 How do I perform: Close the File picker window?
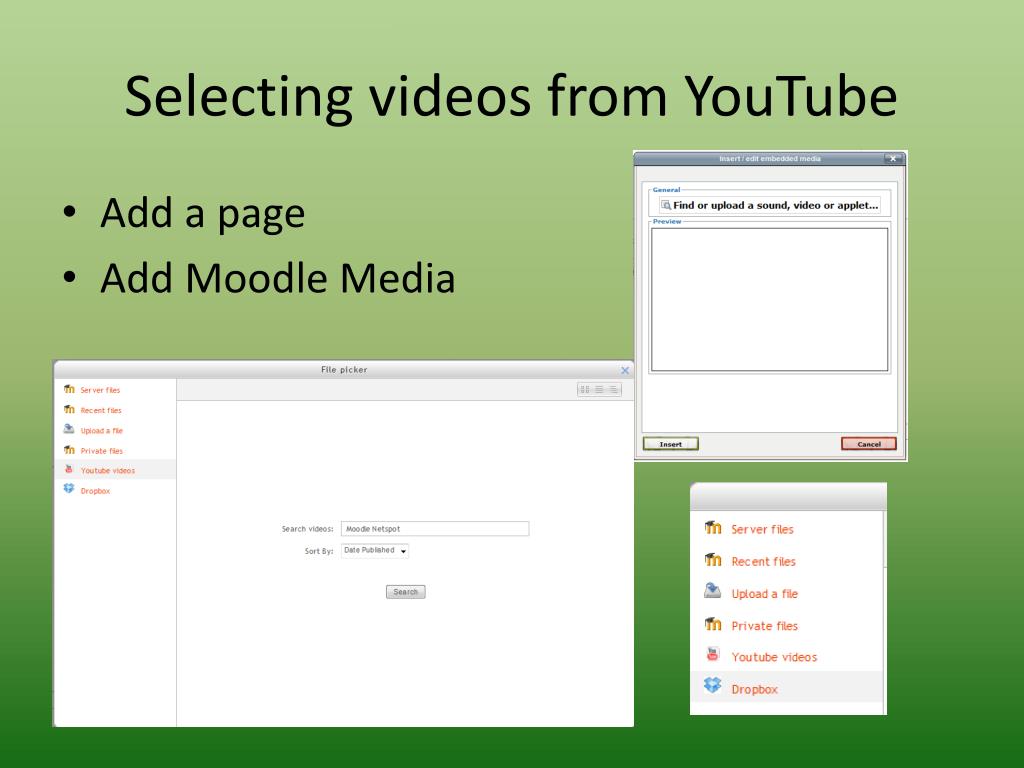(625, 370)
